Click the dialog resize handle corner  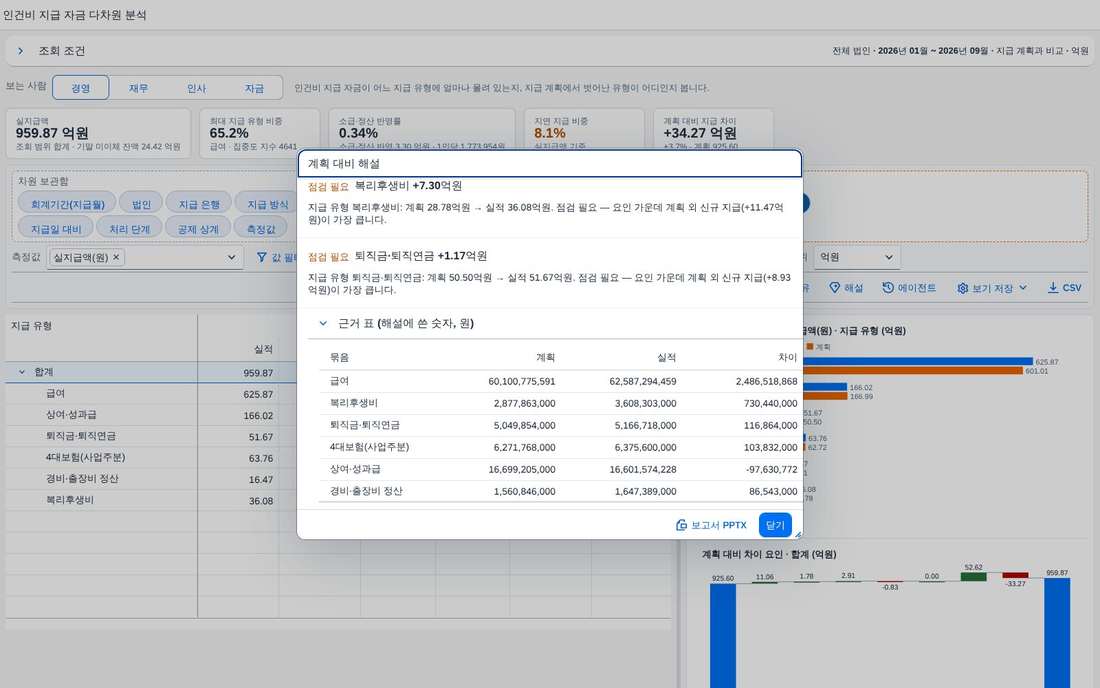pos(798,535)
